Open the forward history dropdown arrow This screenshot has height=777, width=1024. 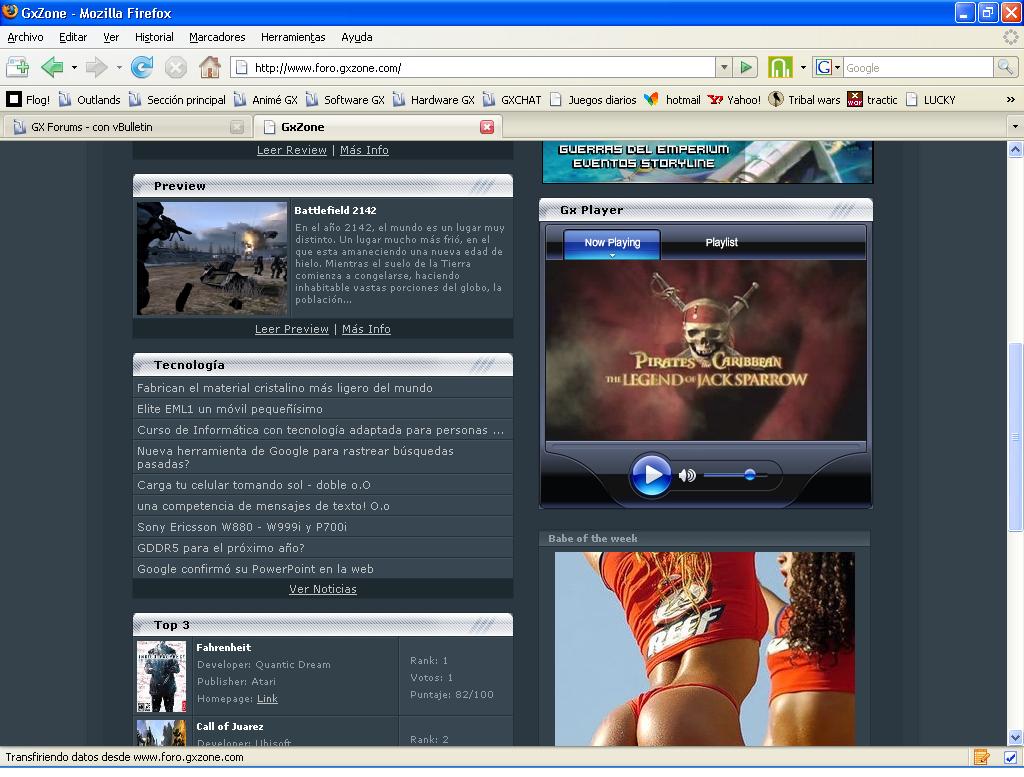click(118, 67)
